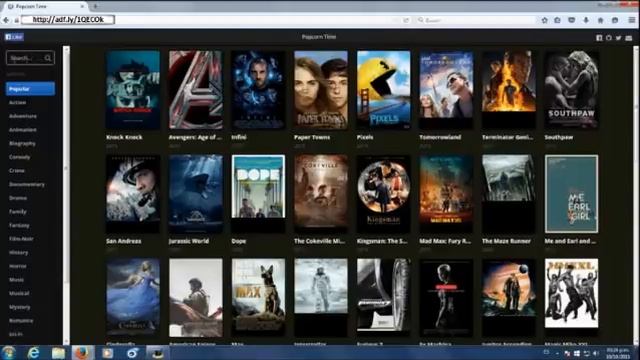The height and width of the screenshot is (360, 640).
Task: Click the search magnifier icon in sidebar
Action: point(48,58)
